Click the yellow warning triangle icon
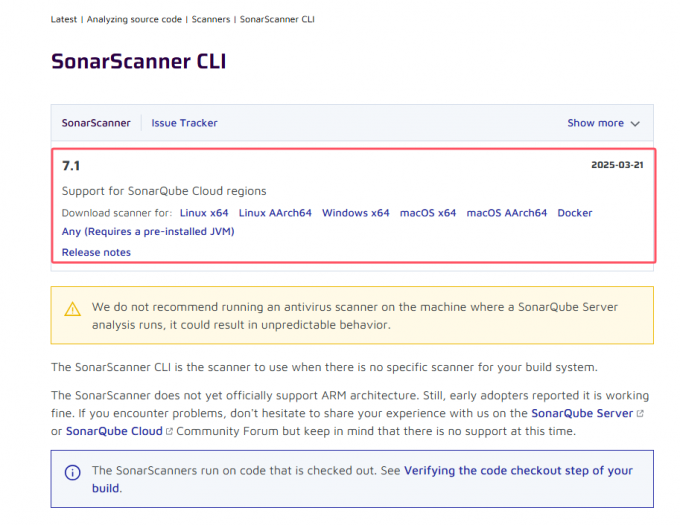 tap(72, 309)
